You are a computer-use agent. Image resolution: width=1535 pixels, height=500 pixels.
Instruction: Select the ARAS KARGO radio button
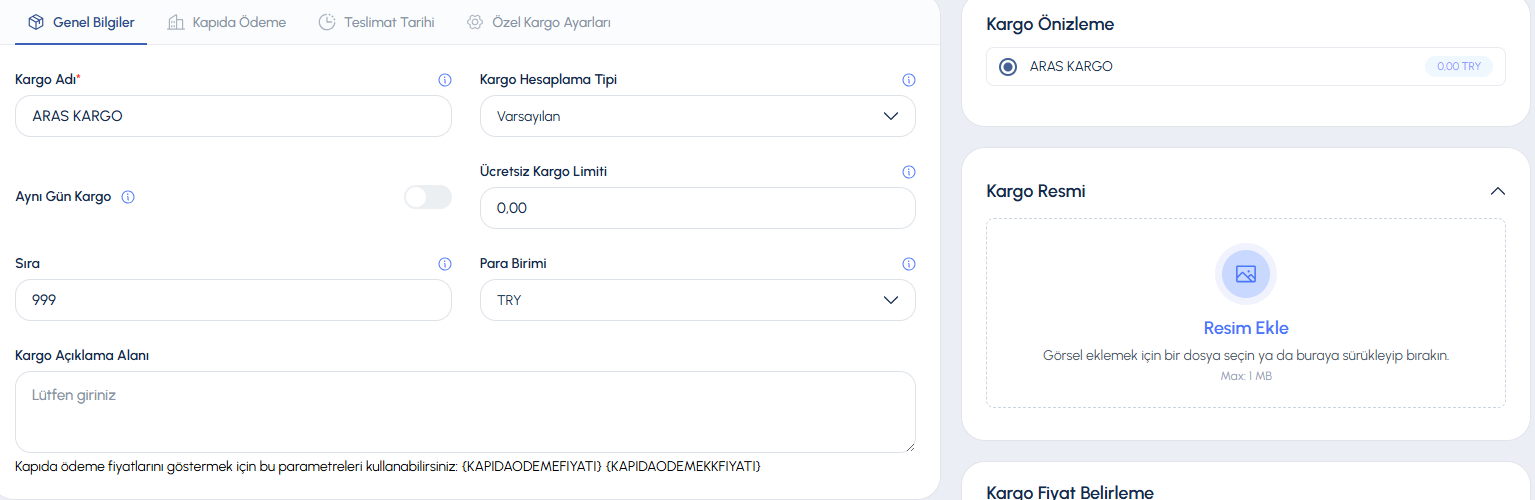click(1008, 67)
